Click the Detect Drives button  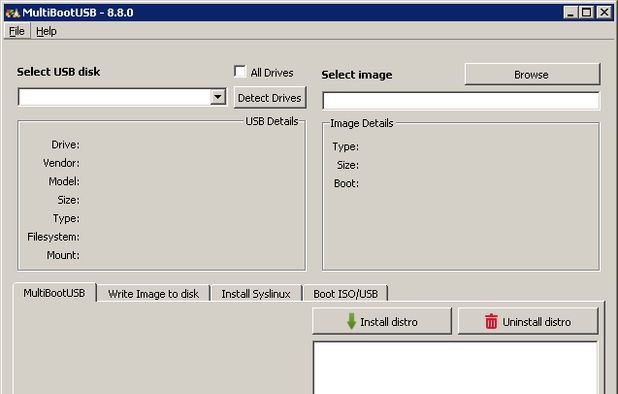coord(270,98)
